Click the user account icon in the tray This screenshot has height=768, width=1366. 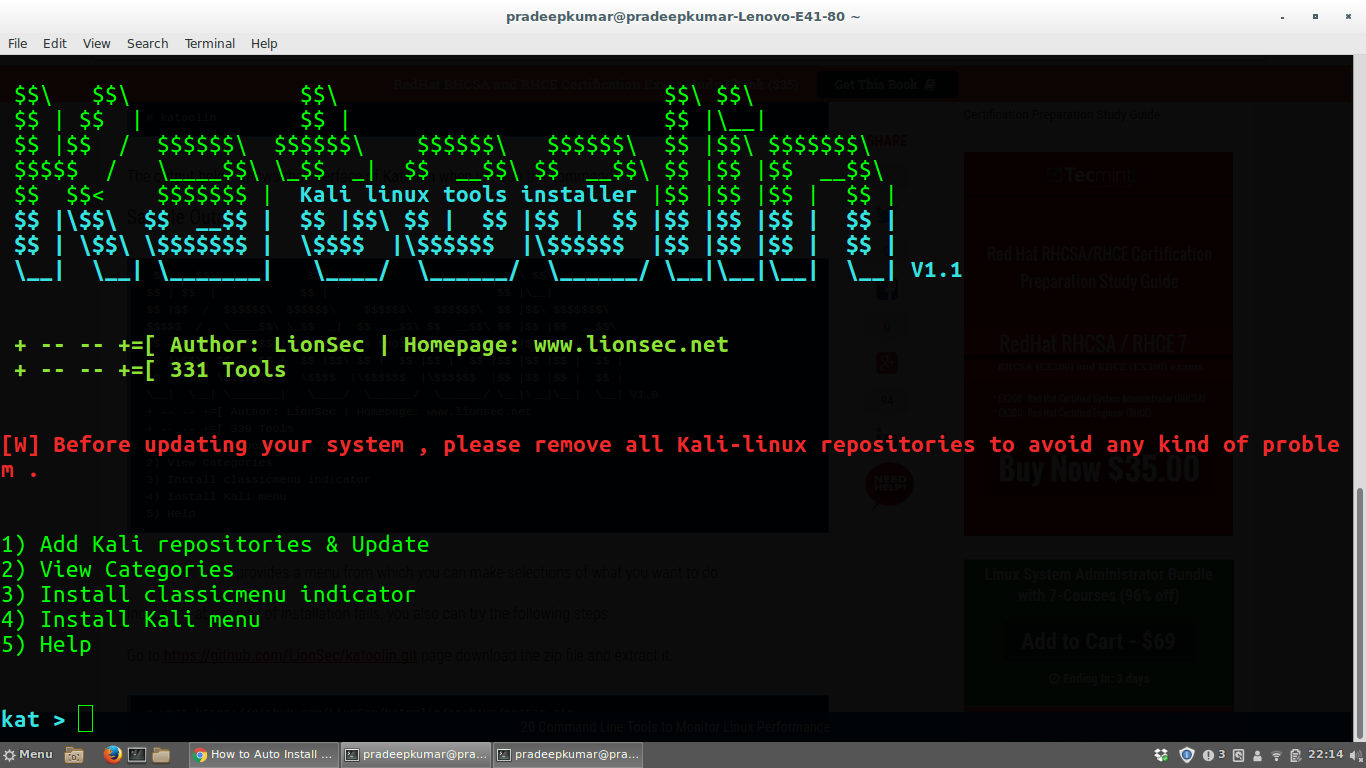pos(1256,754)
